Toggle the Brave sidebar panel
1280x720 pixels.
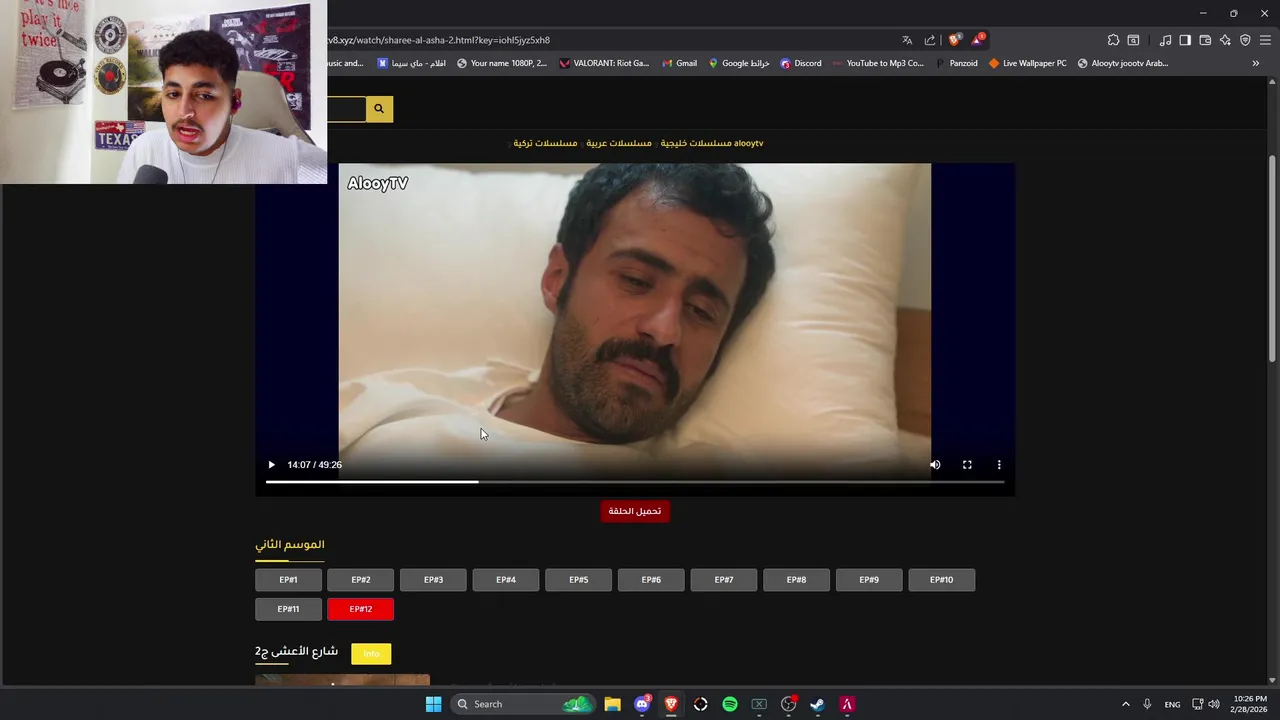[1185, 40]
